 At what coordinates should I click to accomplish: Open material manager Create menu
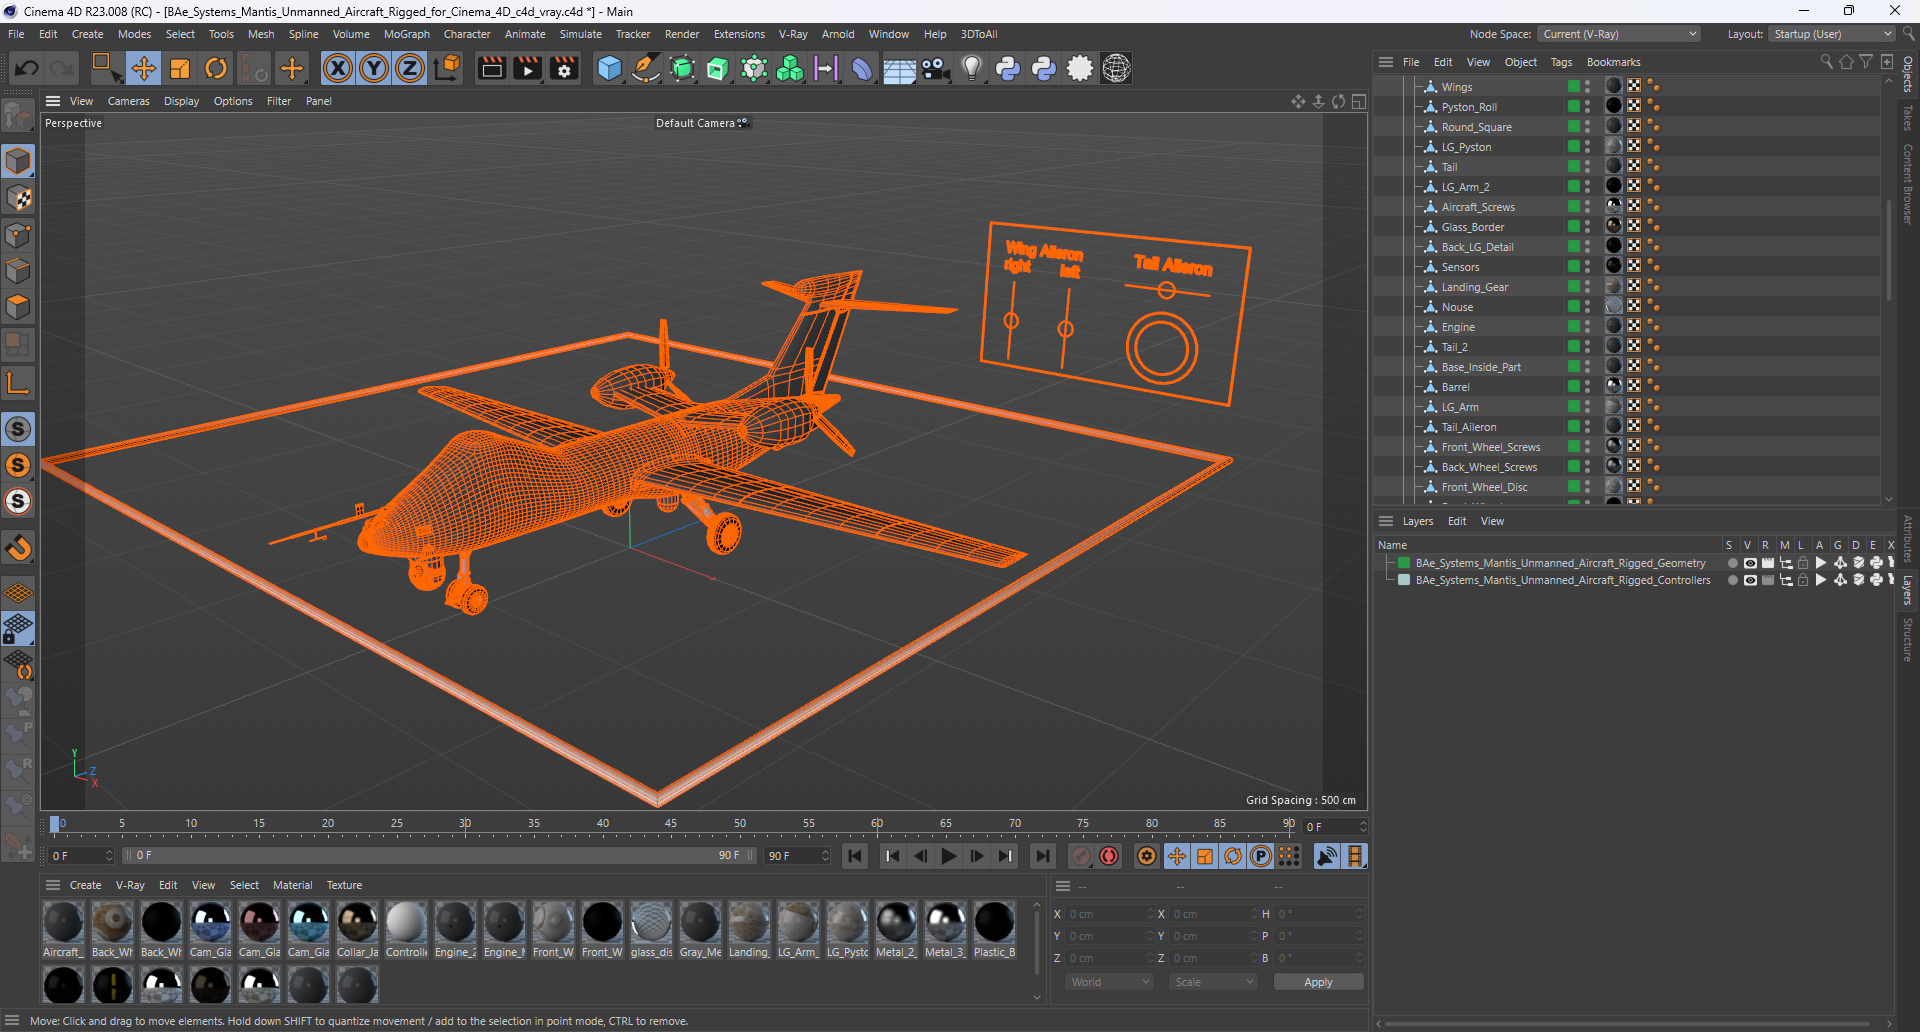point(85,885)
